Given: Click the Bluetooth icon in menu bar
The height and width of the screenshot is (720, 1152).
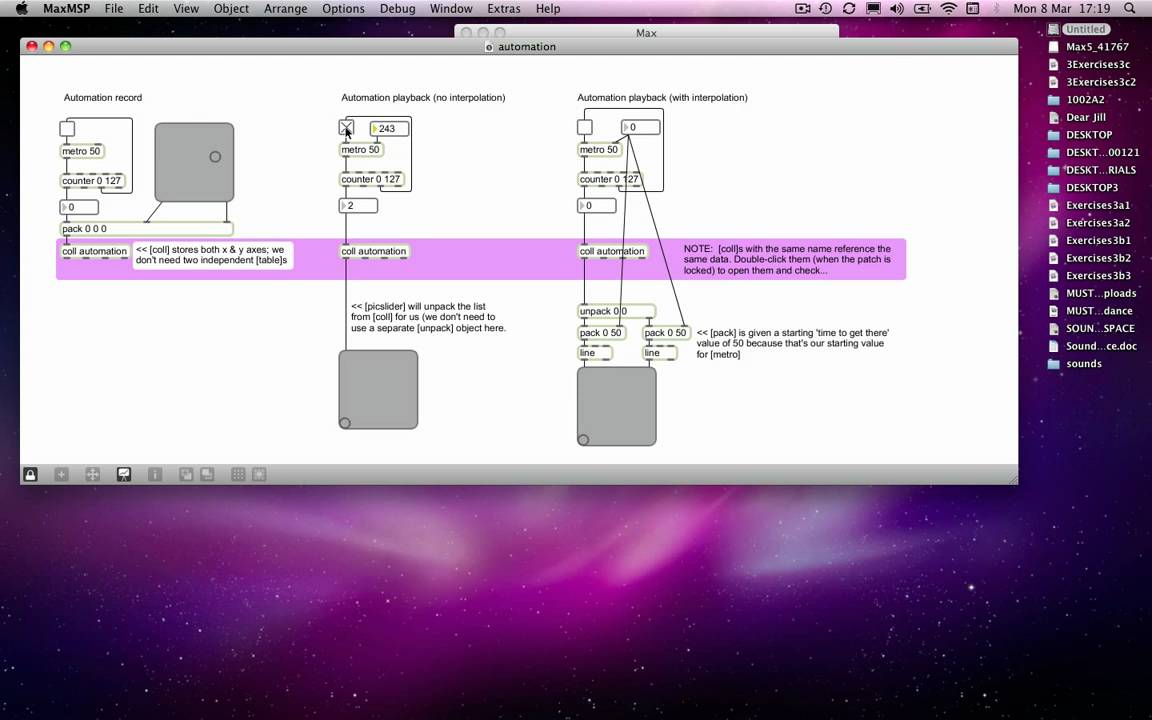Looking at the screenshot, I should [996, 9].
